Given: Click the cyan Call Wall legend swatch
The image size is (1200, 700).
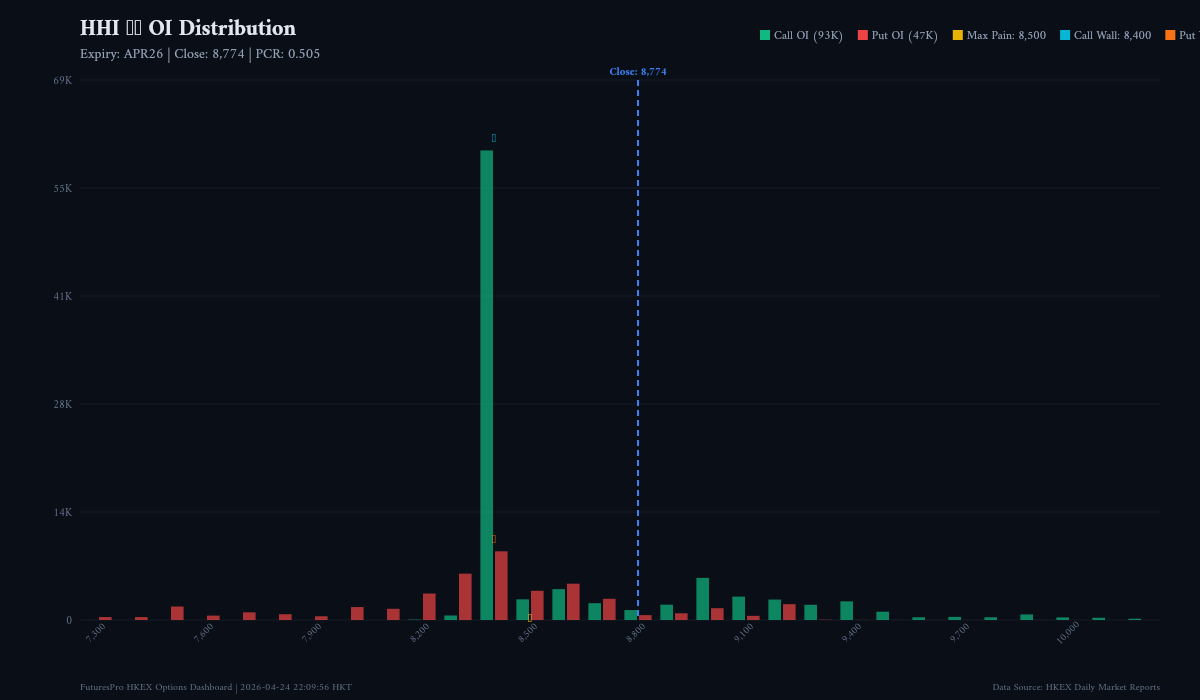Looking at the screenshot, I should click(1065, 35).
